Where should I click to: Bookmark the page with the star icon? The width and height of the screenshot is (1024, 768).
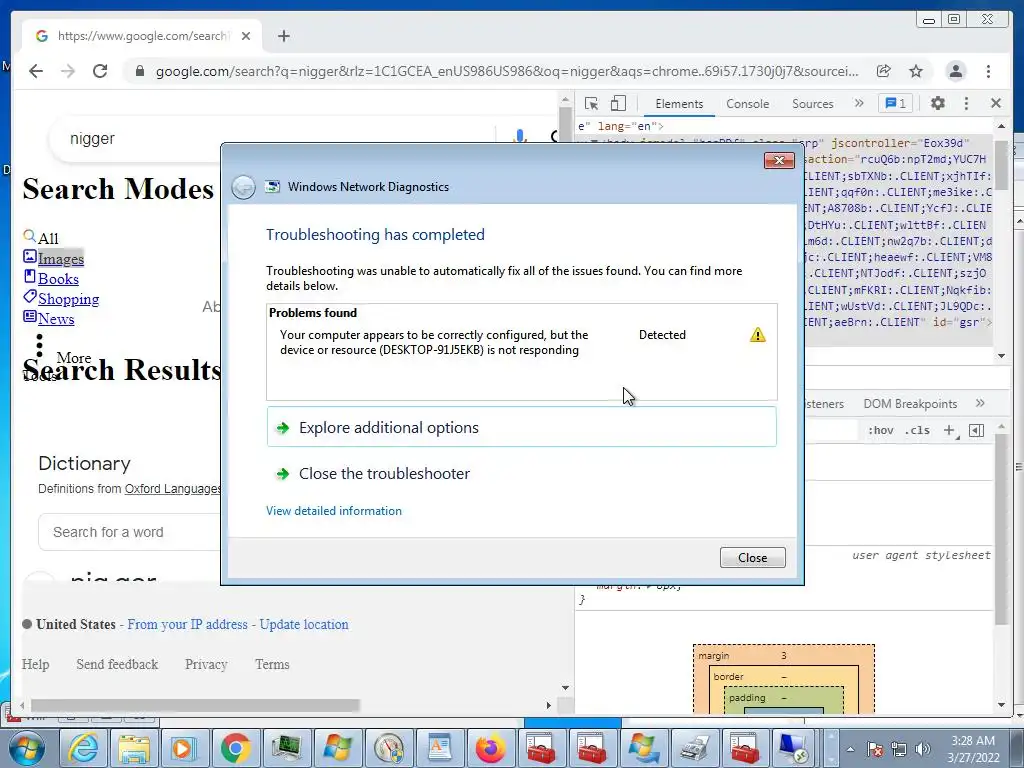tap(916, 71)
